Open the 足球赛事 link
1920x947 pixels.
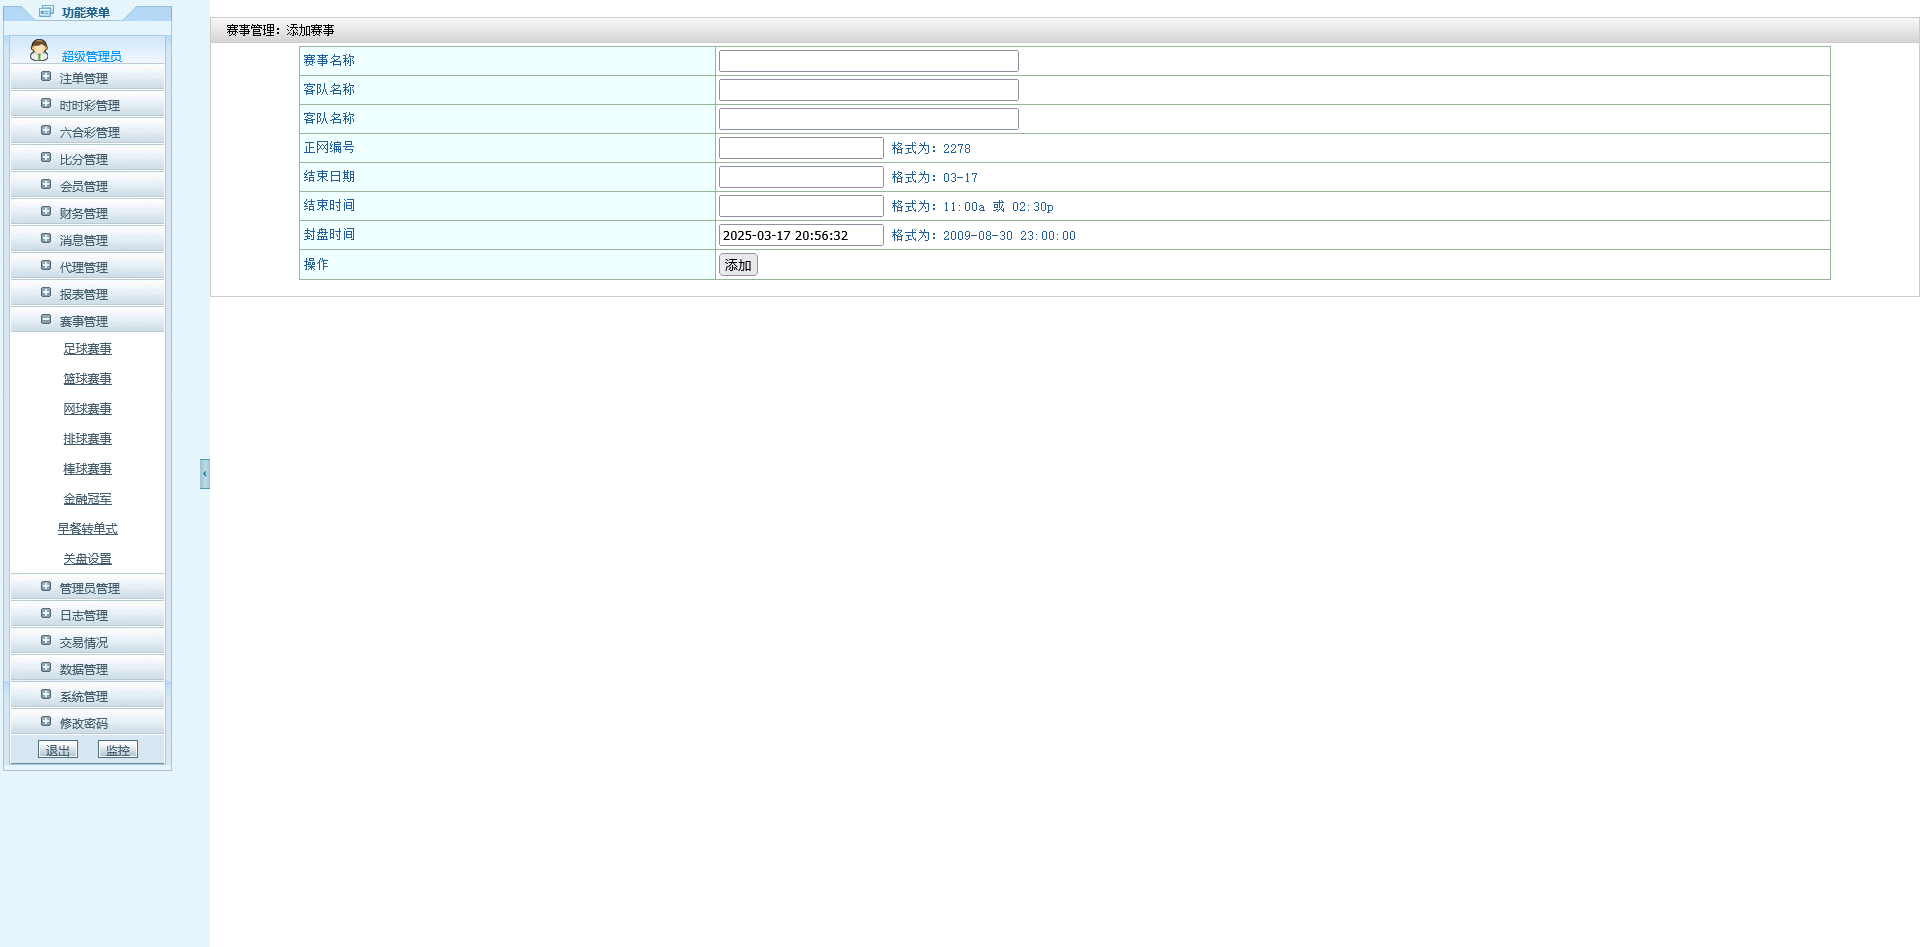pyautogui.click(x=87, y=349)
